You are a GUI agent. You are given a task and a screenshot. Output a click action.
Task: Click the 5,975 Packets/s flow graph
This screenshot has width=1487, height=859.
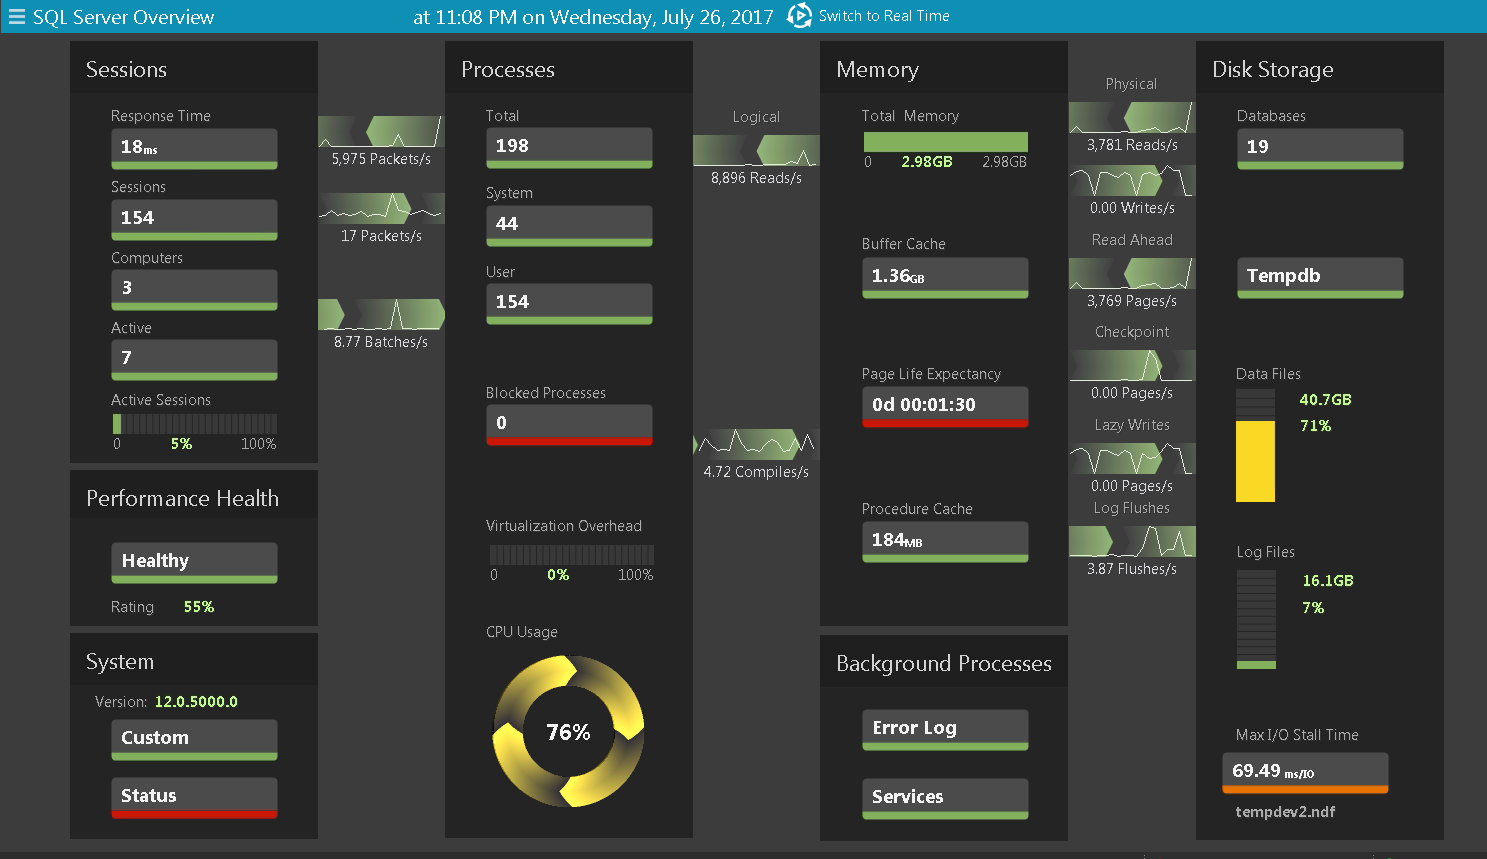click(x=381, y=132)
